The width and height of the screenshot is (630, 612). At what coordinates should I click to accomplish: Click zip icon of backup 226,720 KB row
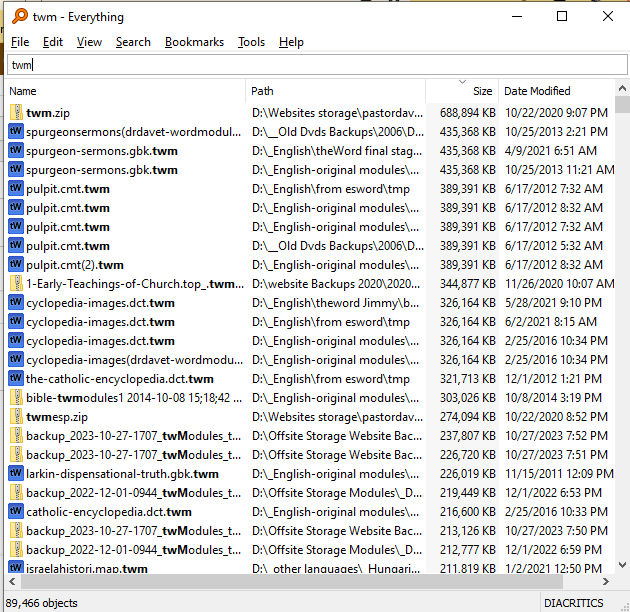click(16, 454)
